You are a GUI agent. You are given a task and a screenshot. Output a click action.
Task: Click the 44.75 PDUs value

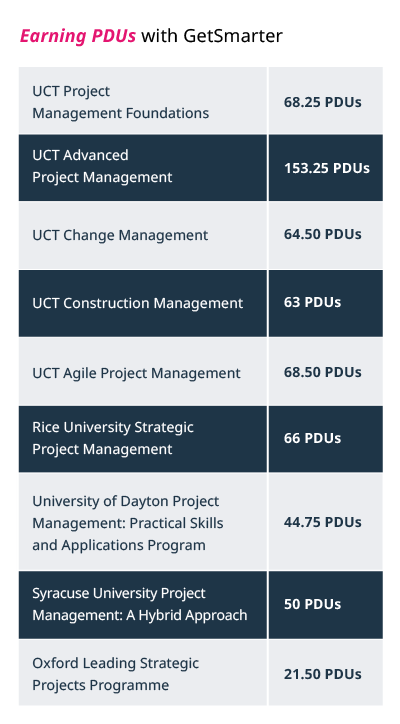click(x=322, y=522)
